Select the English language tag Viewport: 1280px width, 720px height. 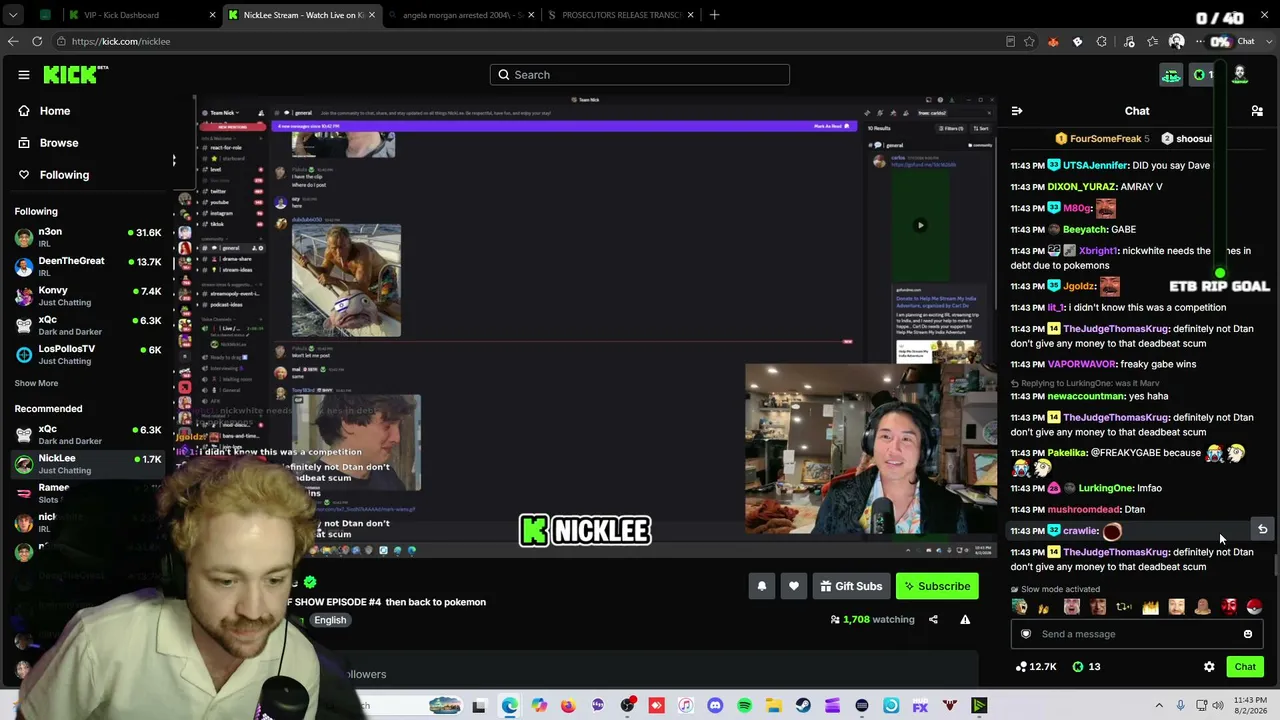tap(329, 620)
